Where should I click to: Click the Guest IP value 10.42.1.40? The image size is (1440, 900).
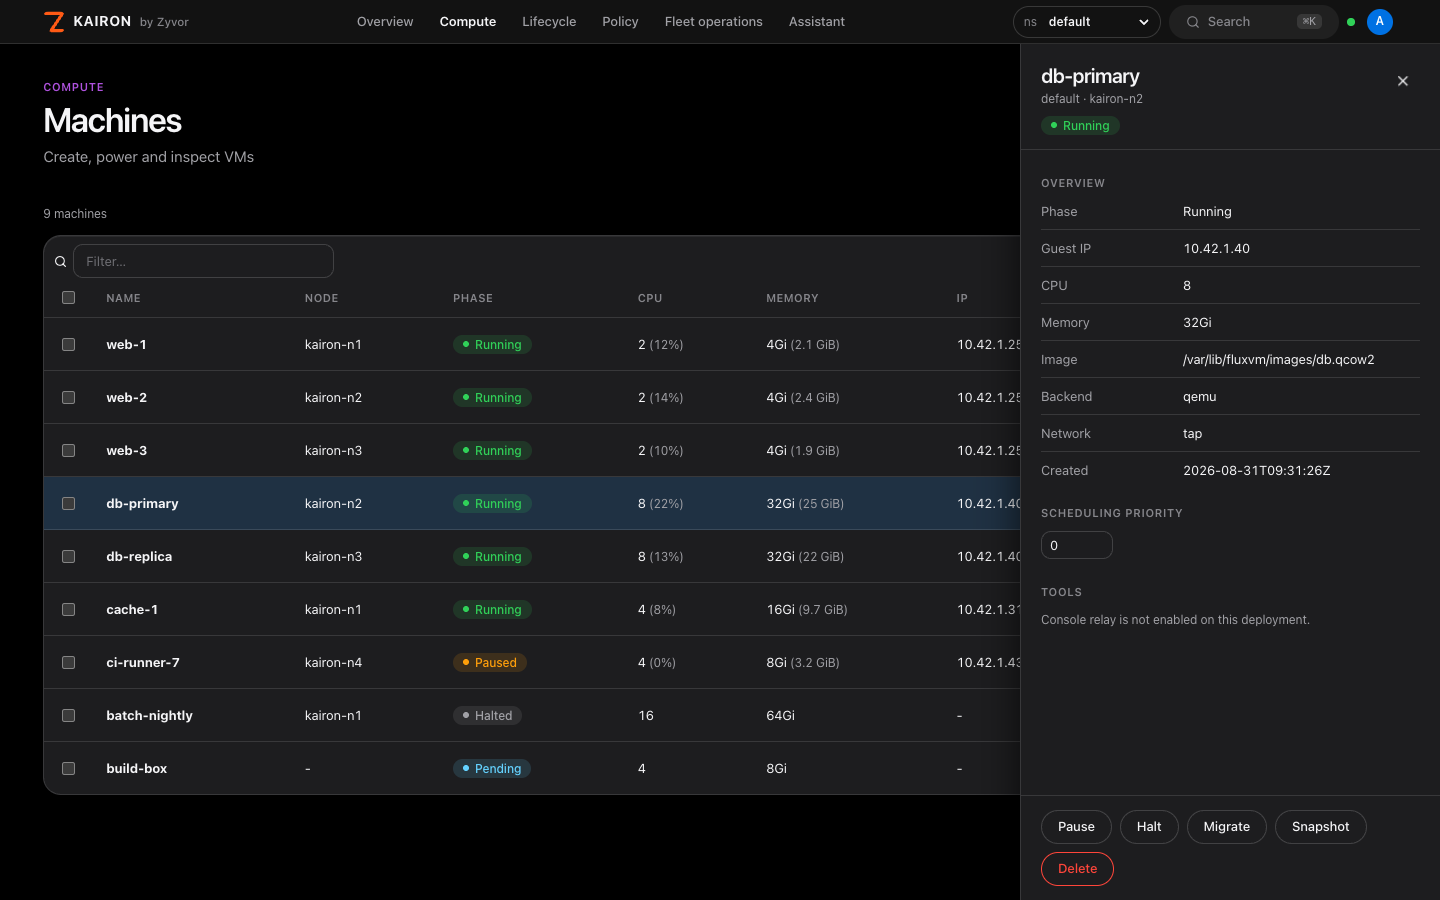tap(1217, 249)
